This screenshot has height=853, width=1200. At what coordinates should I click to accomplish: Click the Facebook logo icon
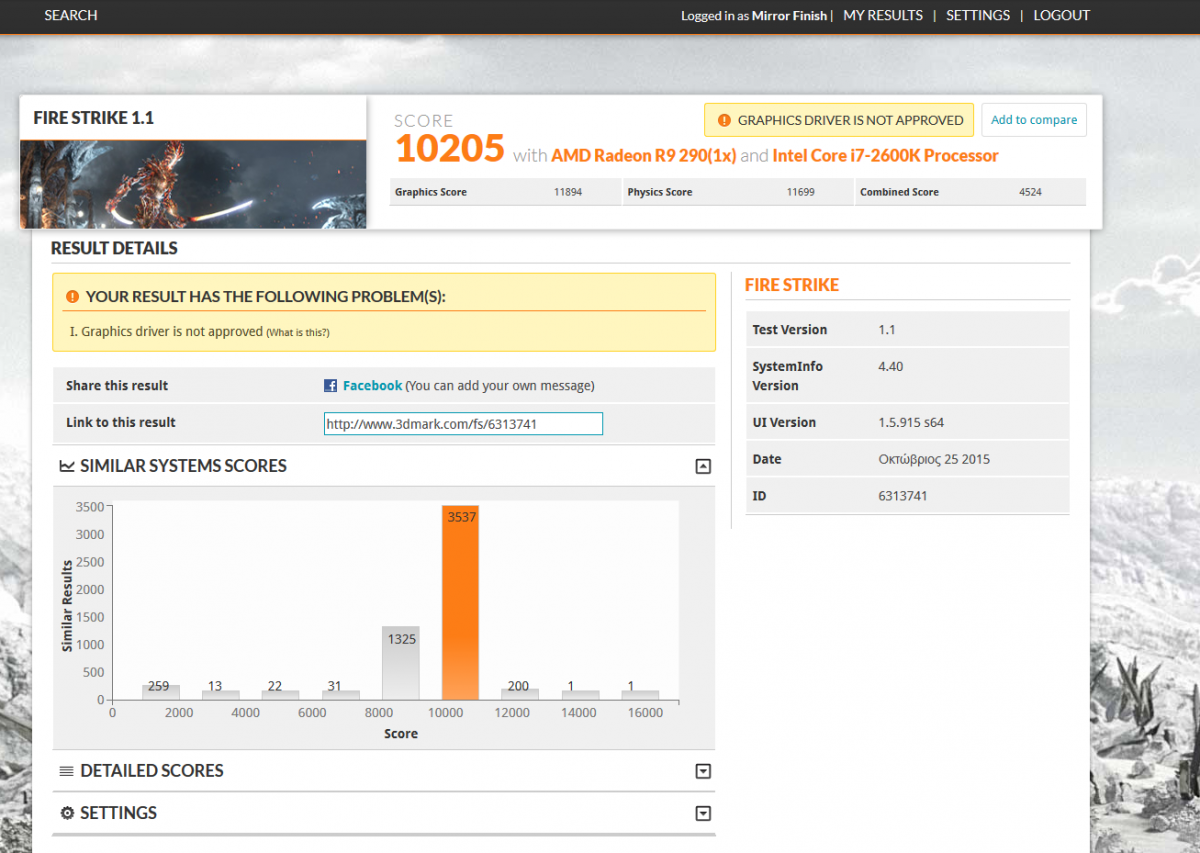pos(330,386)
